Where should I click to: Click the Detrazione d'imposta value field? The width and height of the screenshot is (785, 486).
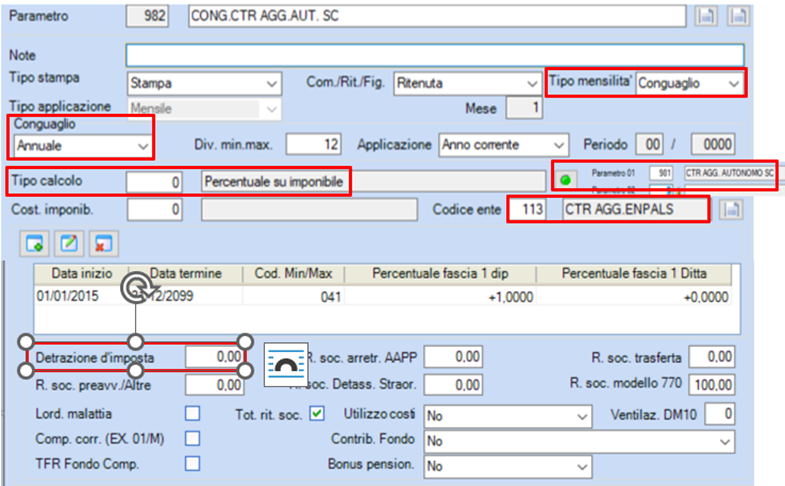click(215, 357)
